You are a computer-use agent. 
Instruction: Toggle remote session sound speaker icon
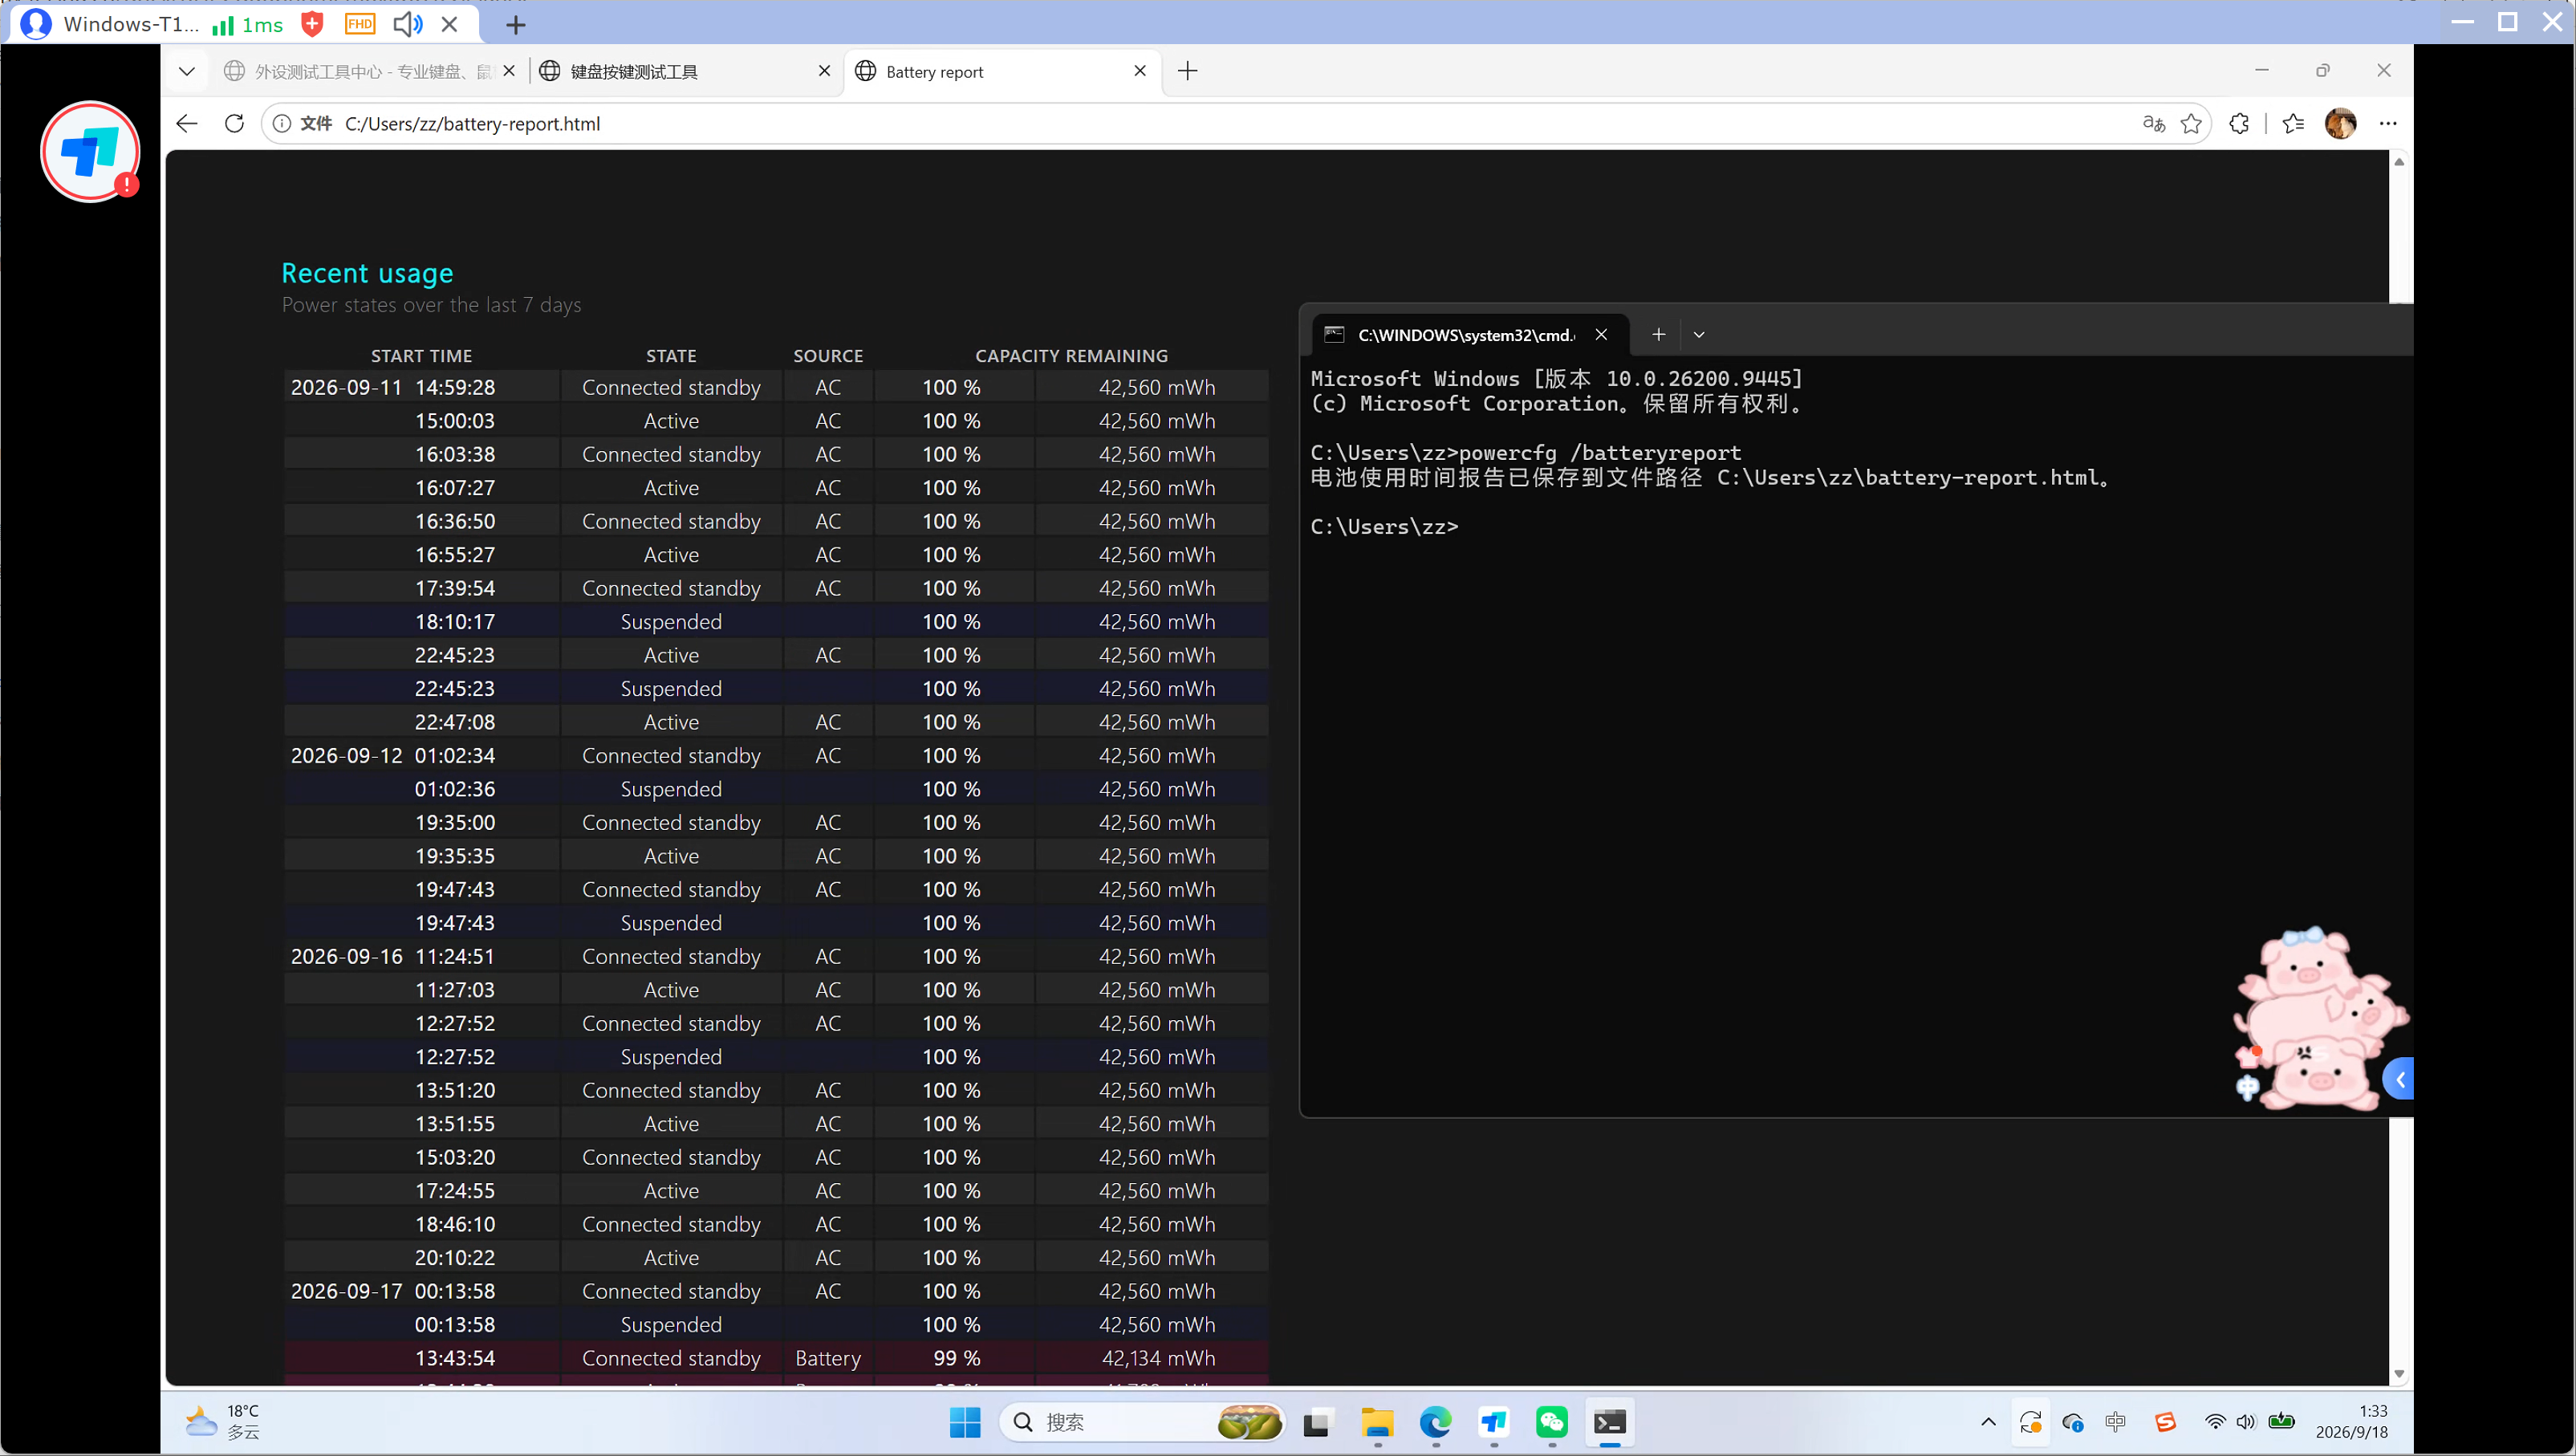[x=407, y=24]
